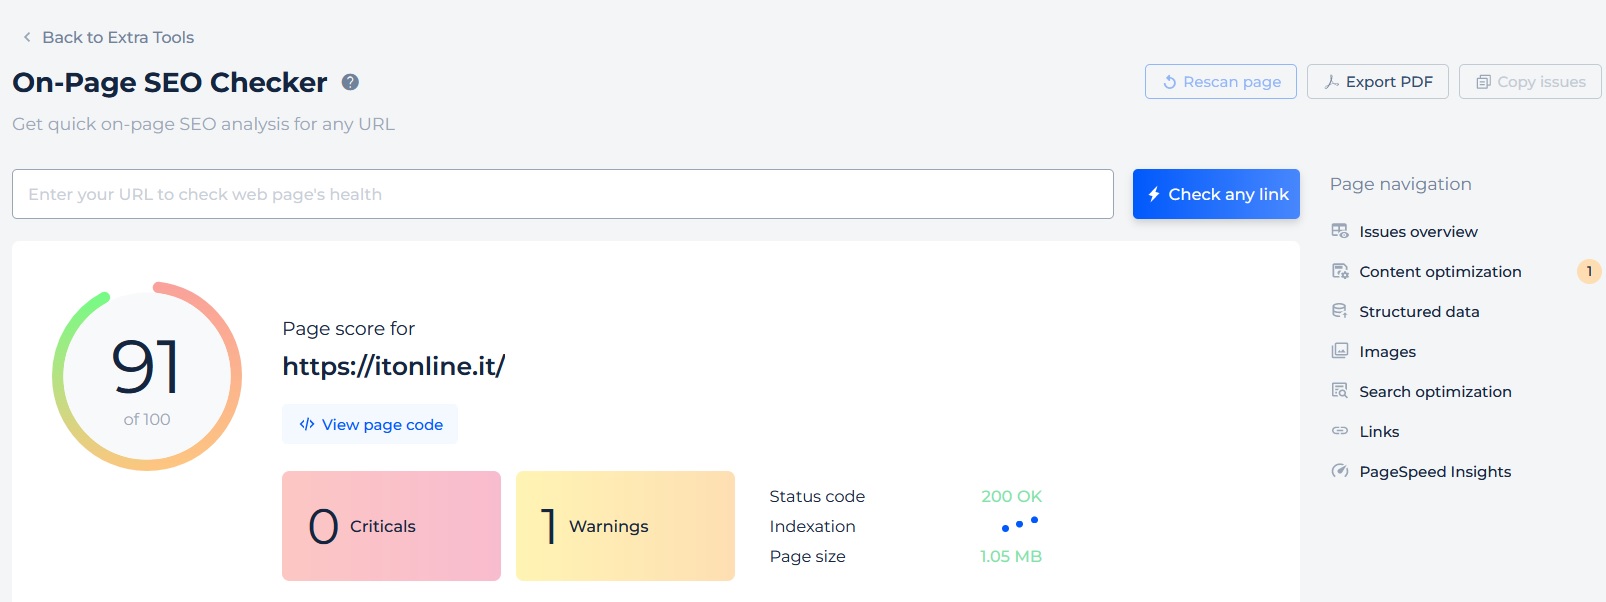Viewport: 1606px width, 602px height.
Task: Click the warning count badge on Content optimization
Action: coord(1589,271)
